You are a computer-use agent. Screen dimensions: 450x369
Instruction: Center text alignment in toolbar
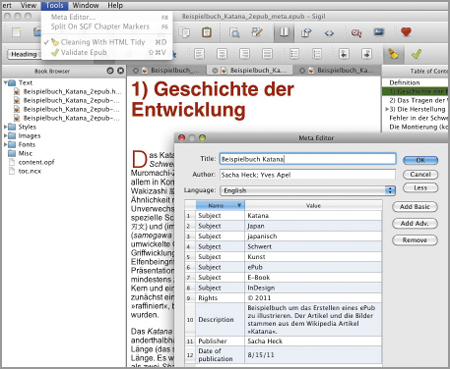coord(222,54)
